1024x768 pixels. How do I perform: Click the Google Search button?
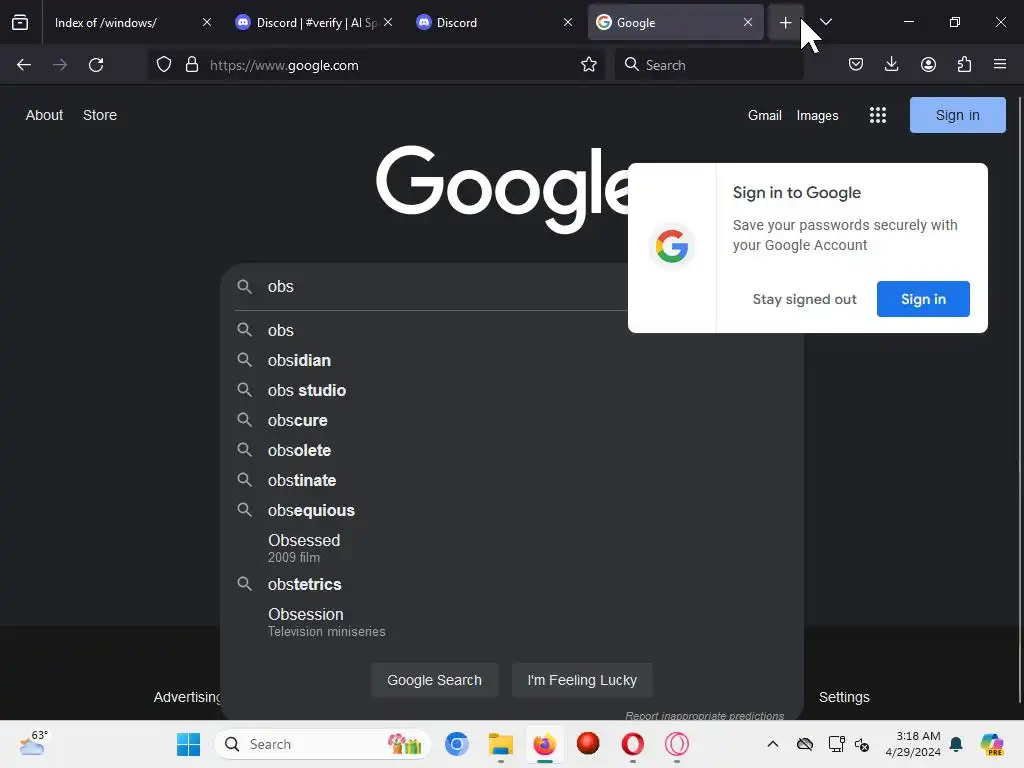coord(434,680)
